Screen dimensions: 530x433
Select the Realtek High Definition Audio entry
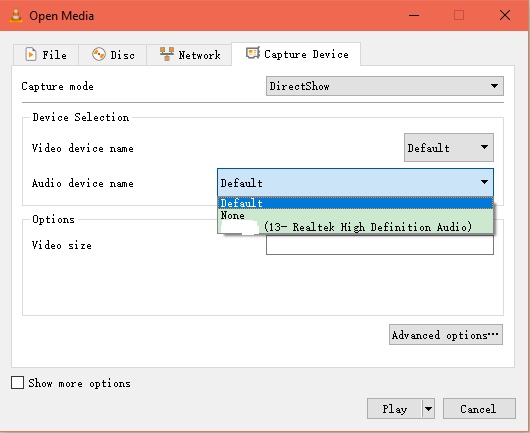(x=355, y=227)
